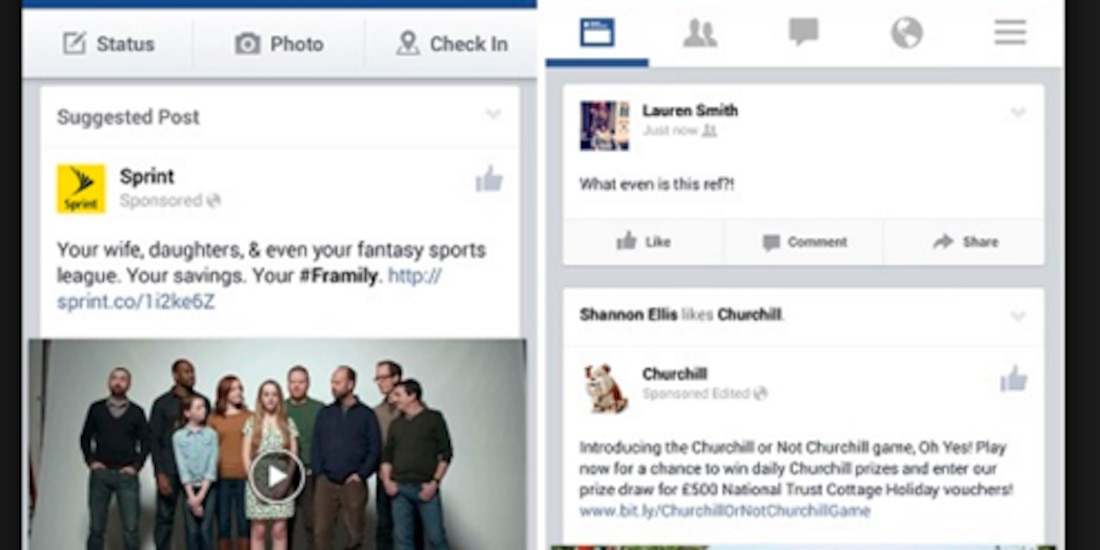1100x550 pixels.
Task: Tap the Check In location button
Action: pyautogui.click(x=452, y=43)
